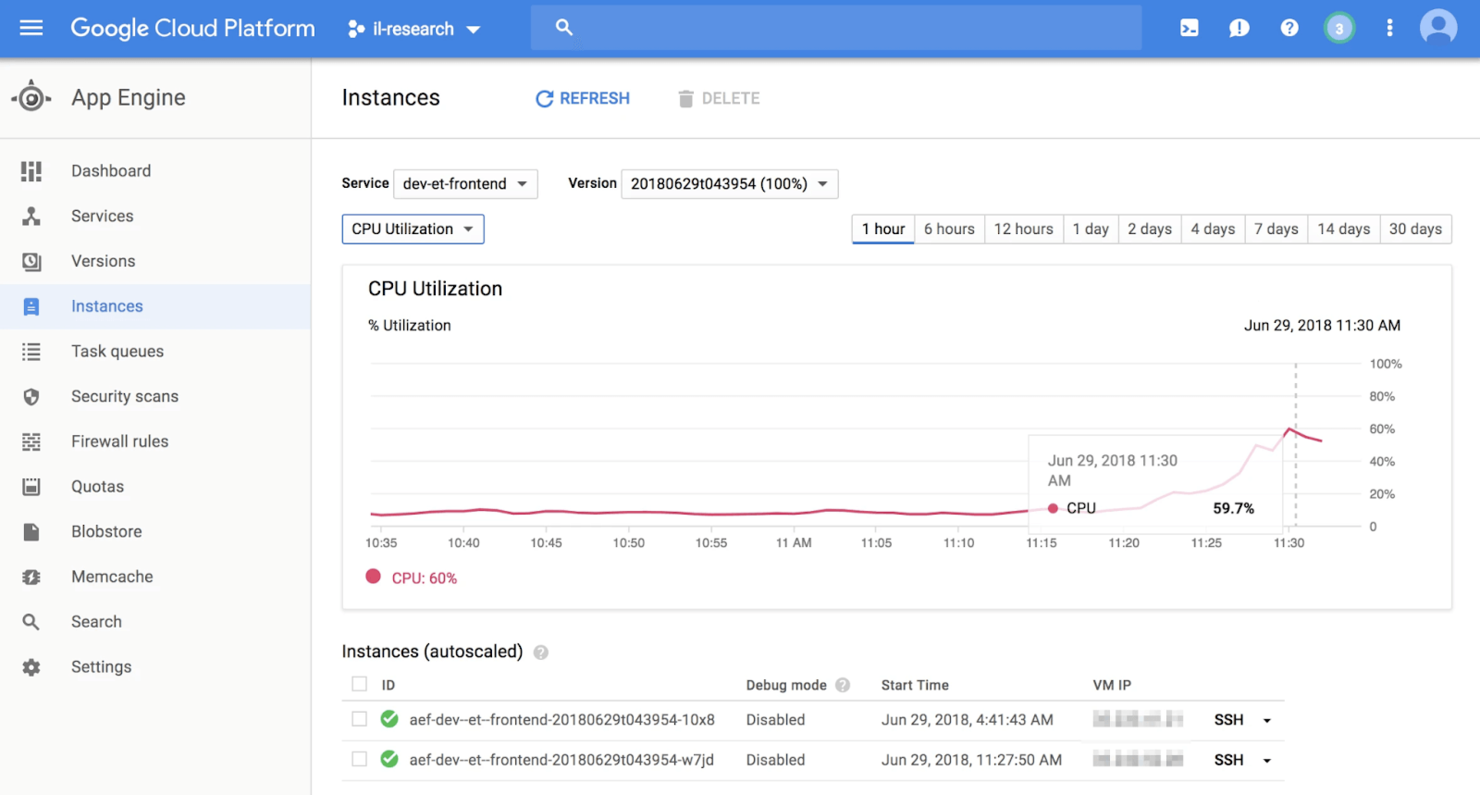Open the Memcache panel
Image resolution: width=1480 pixels, height=795 pixels.
coord(110,576)
